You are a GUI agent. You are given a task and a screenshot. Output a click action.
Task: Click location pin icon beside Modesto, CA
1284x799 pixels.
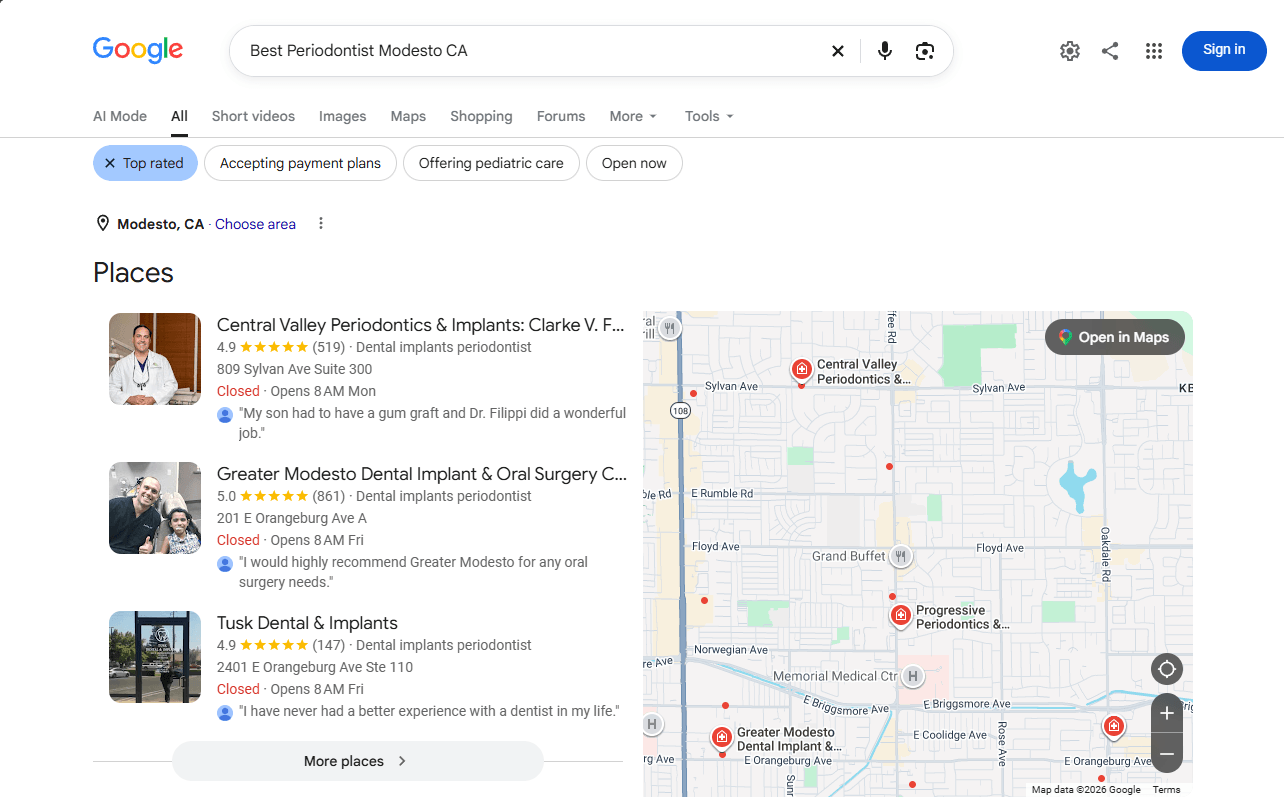(x=102, y=223)
